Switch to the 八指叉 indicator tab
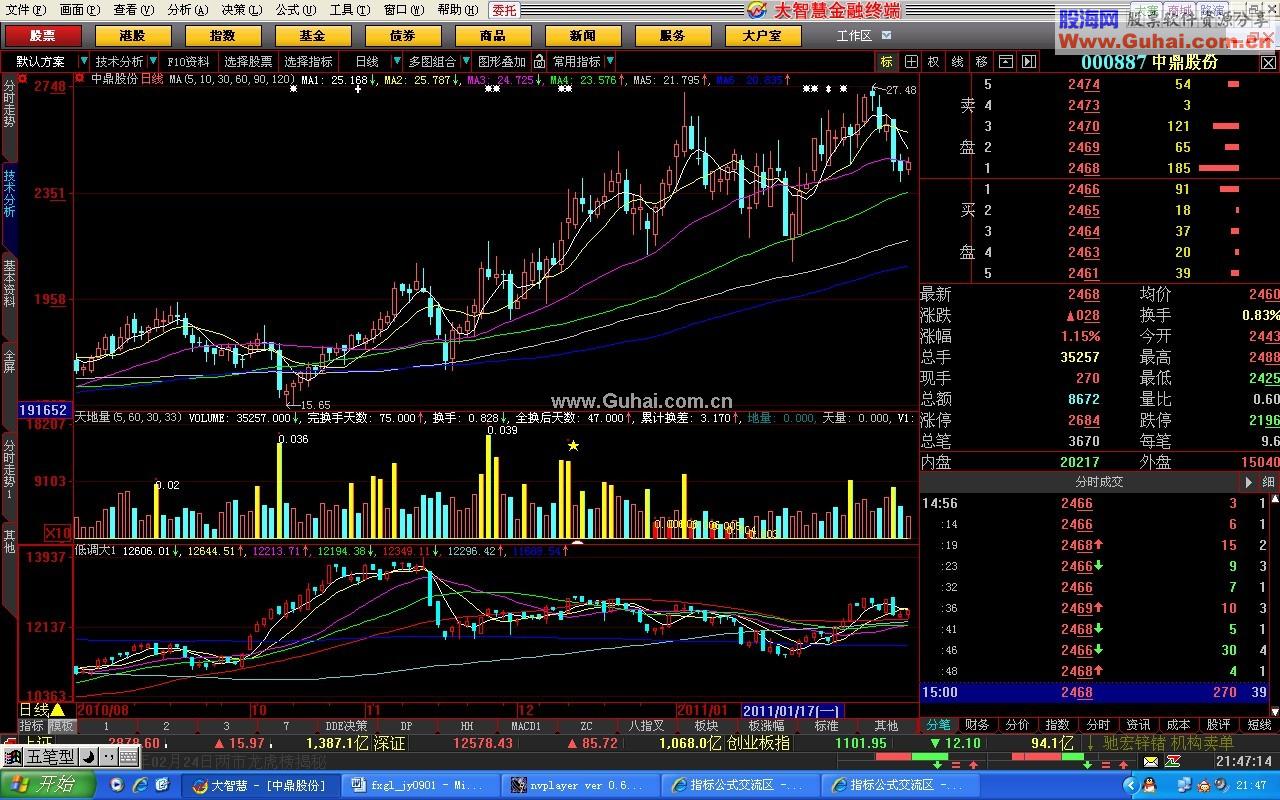 tap(646, 726)
